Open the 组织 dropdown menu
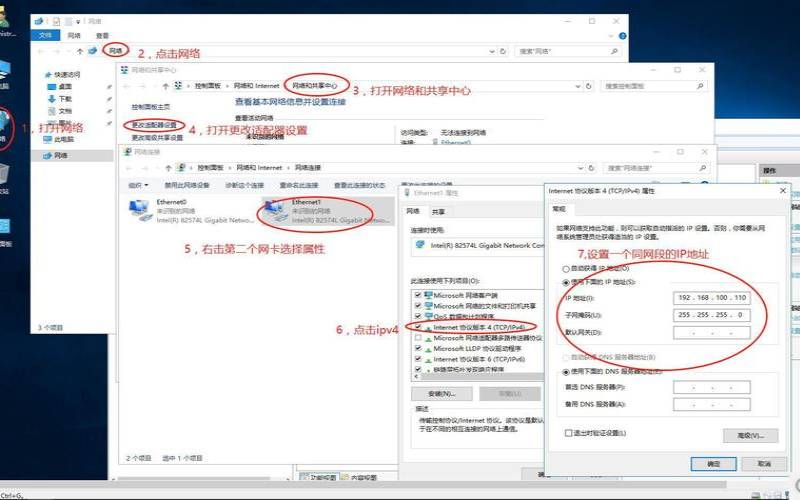Image resolution: width=800 pixels, height=500 pixels. point(138,185)
